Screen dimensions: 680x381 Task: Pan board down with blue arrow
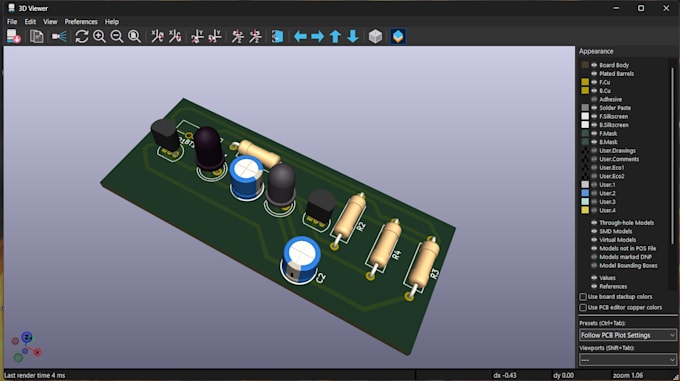coord(353,36)
